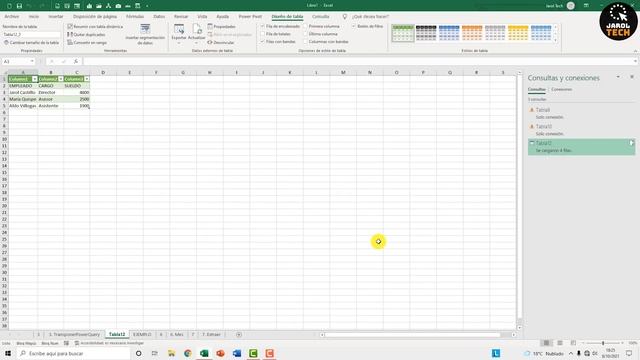
Task: Switch to the Insertar ribbon tab
Action: [56, 16]
